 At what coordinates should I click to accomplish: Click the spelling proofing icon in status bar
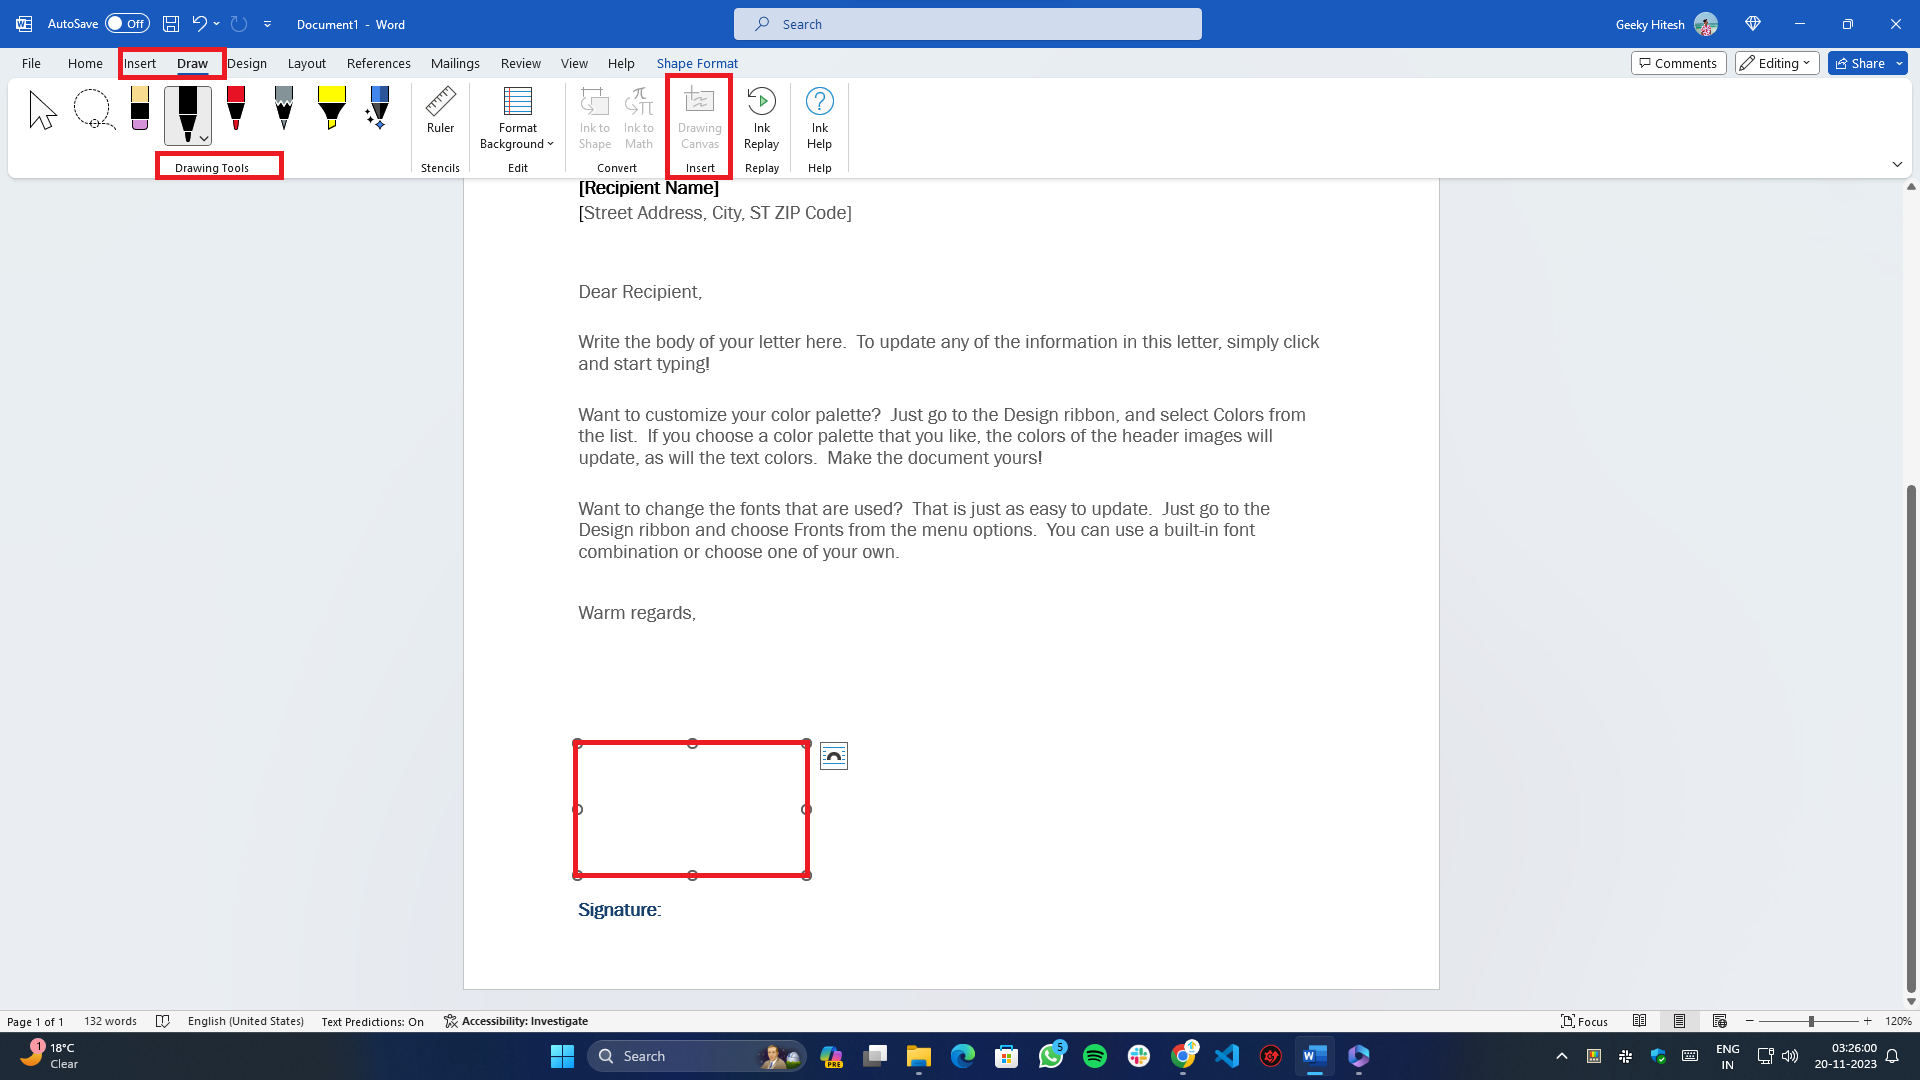click(163, 1021)
